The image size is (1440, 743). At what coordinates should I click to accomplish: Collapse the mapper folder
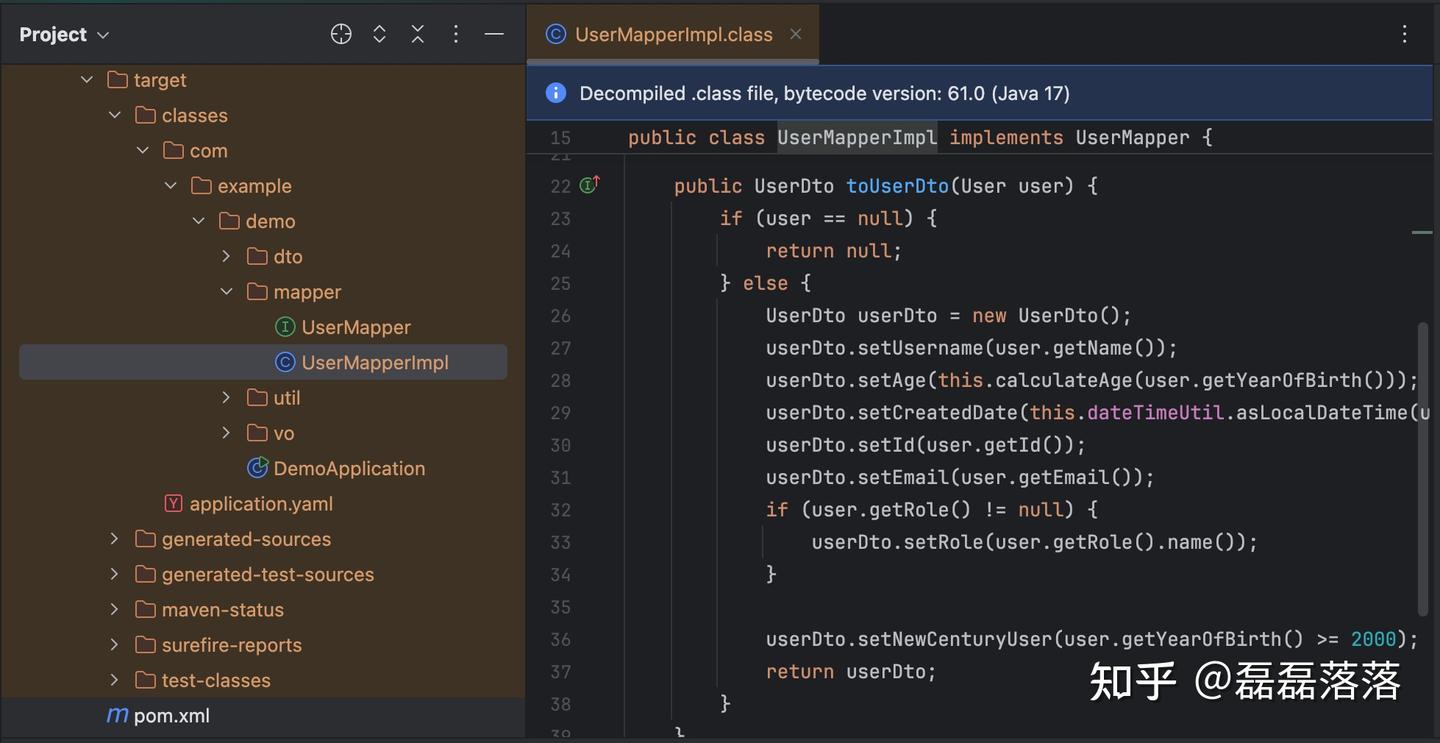pos(227,292)
